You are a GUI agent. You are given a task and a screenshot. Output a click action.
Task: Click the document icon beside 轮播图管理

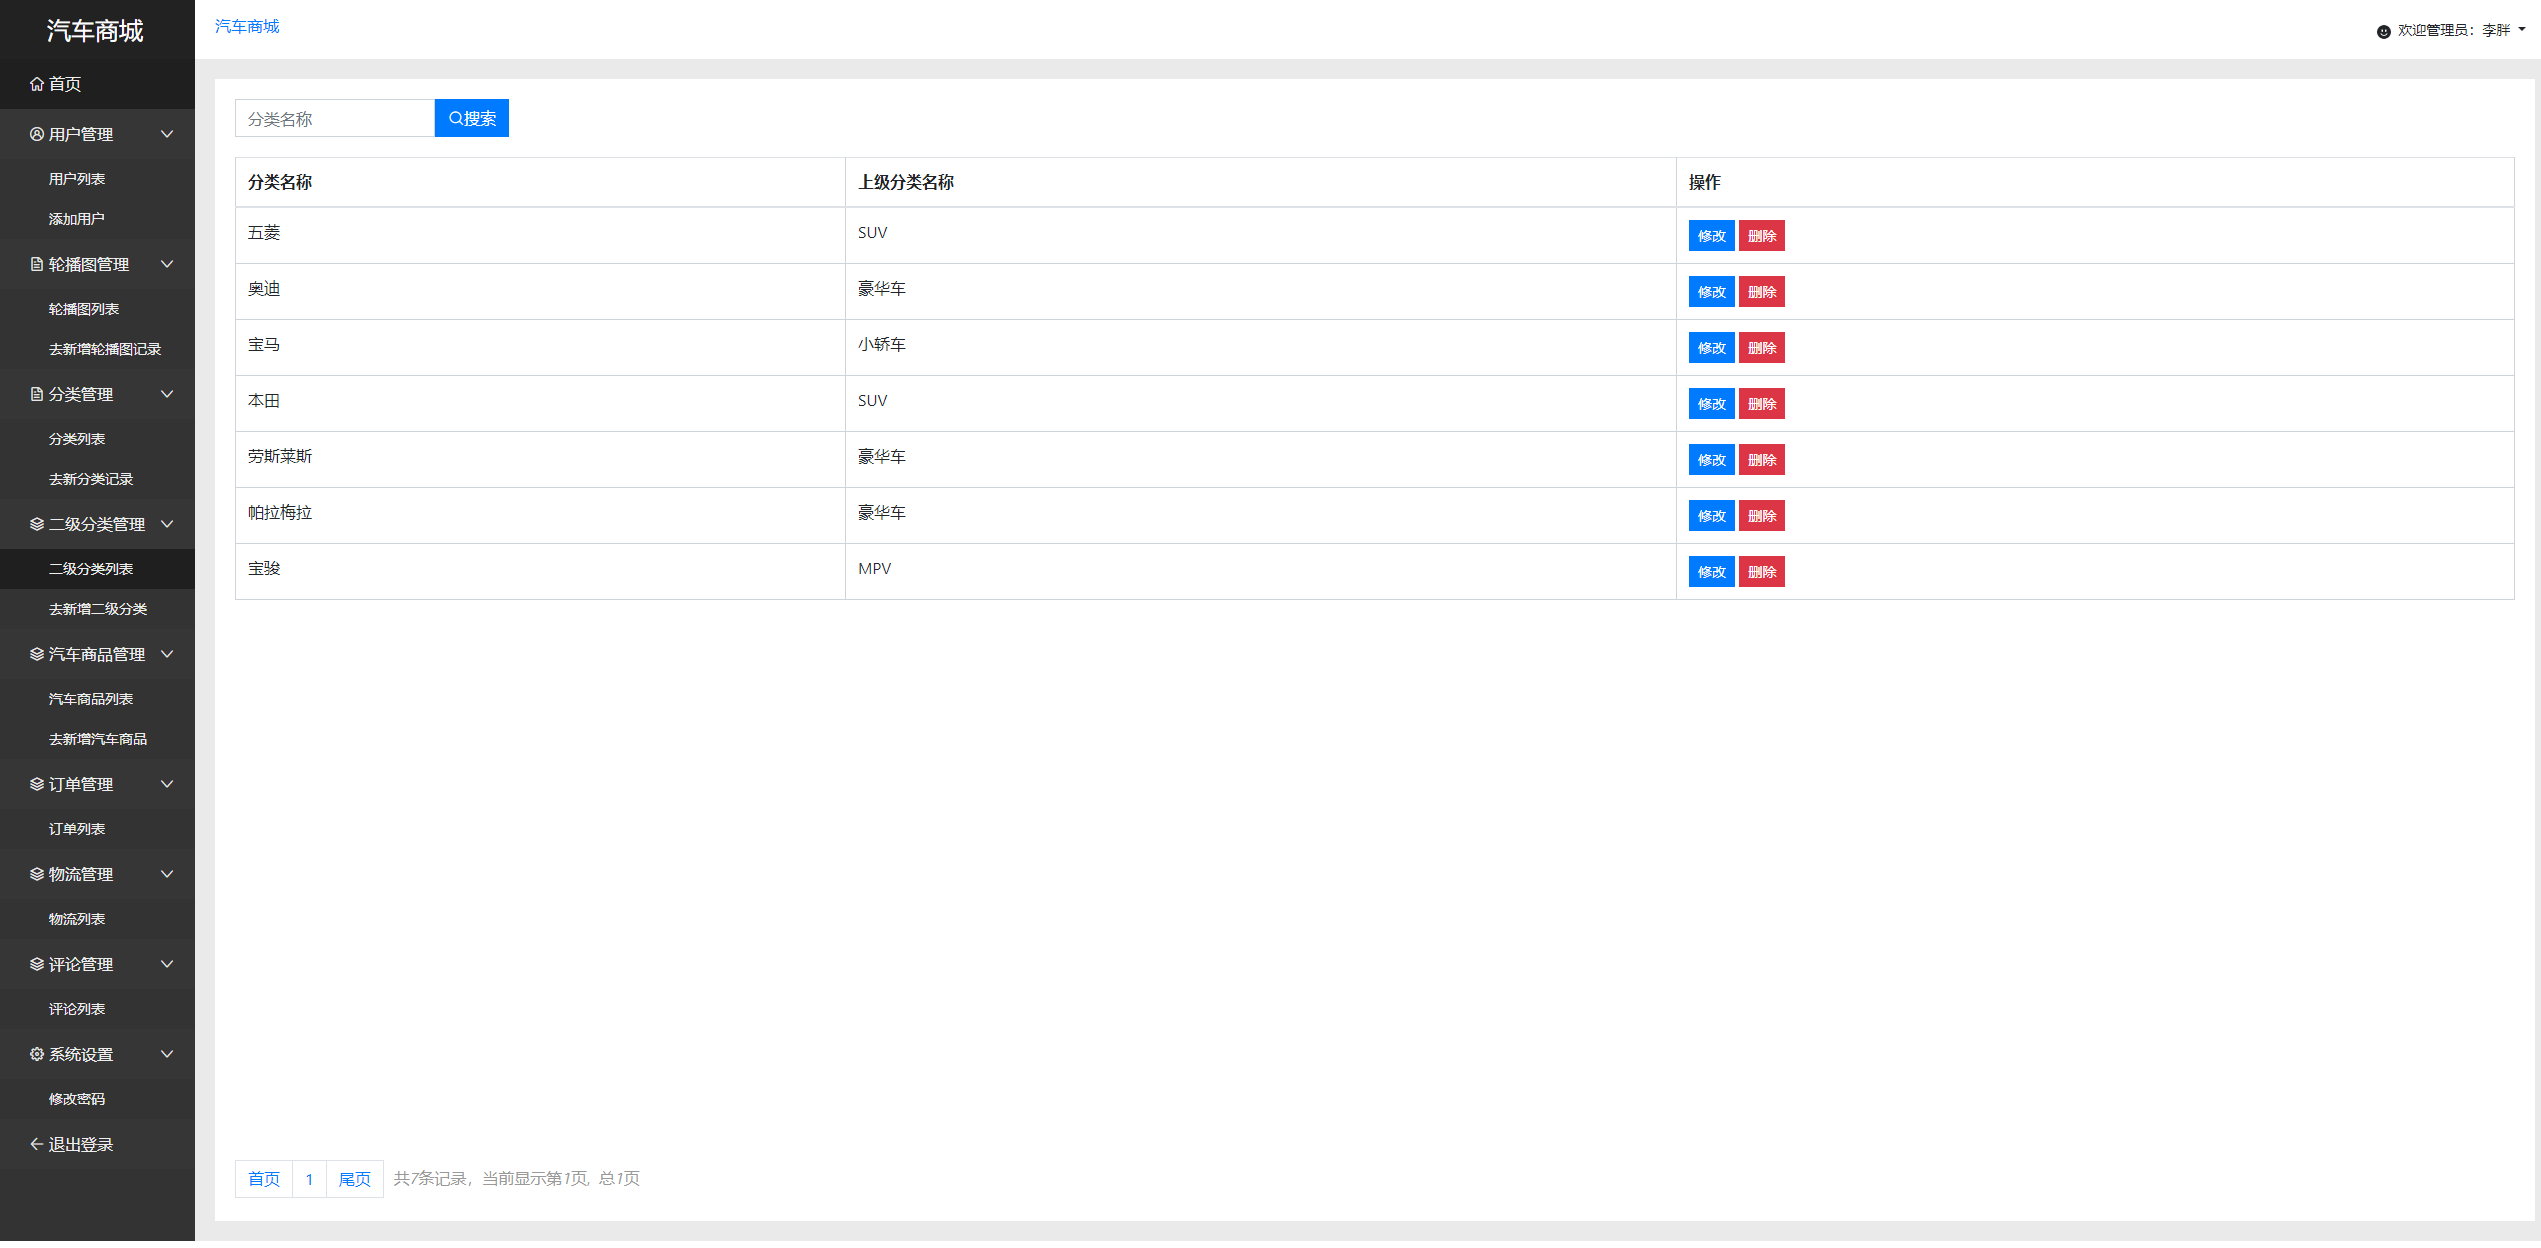tap(37, 264)
